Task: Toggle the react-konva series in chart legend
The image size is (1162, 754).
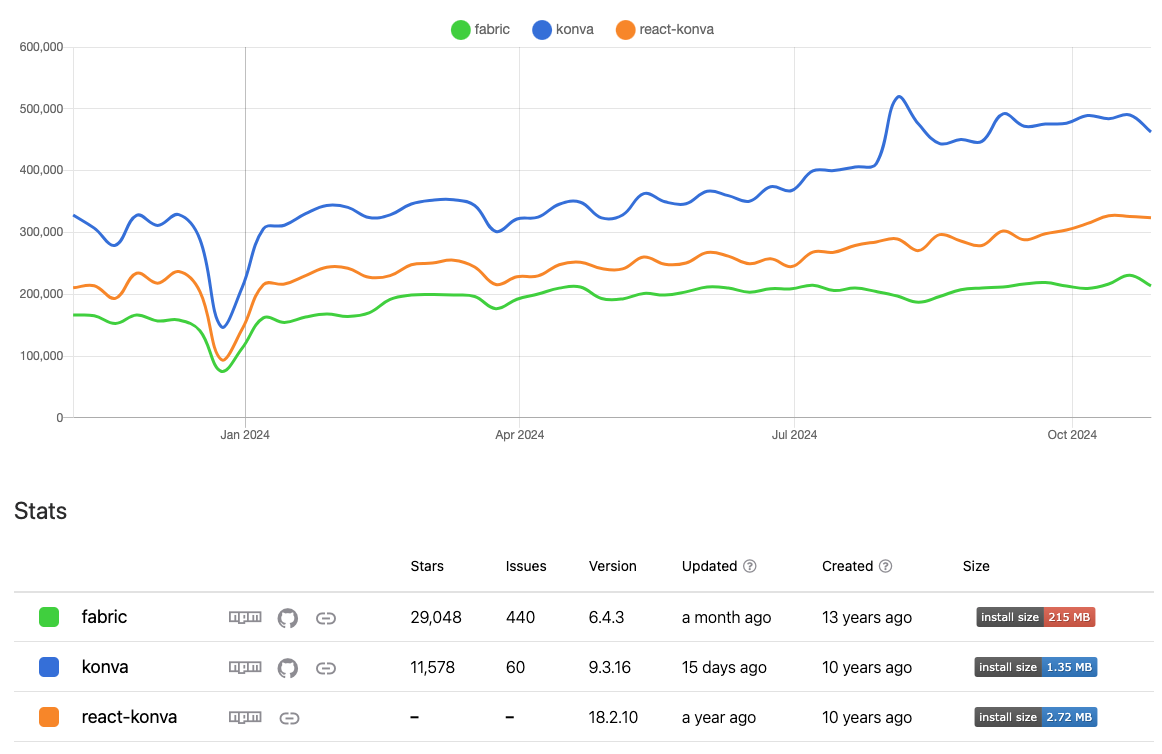Action: [664, 30]
